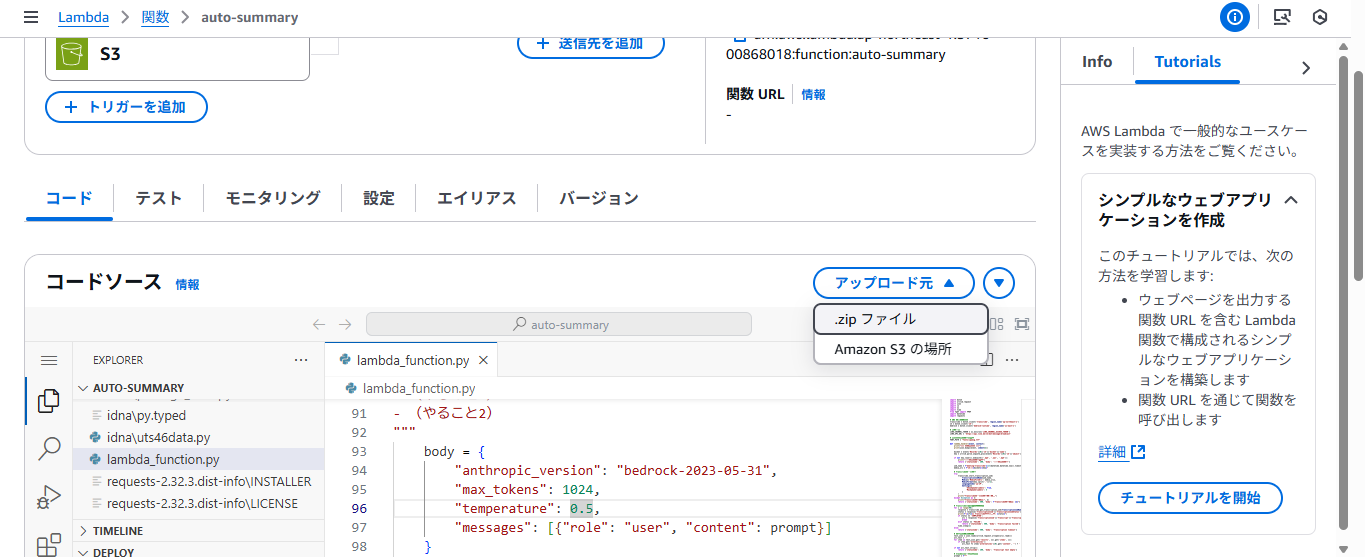Switch to the エイリアス tab
This screenshot has width=1365, height=557.
477,198
